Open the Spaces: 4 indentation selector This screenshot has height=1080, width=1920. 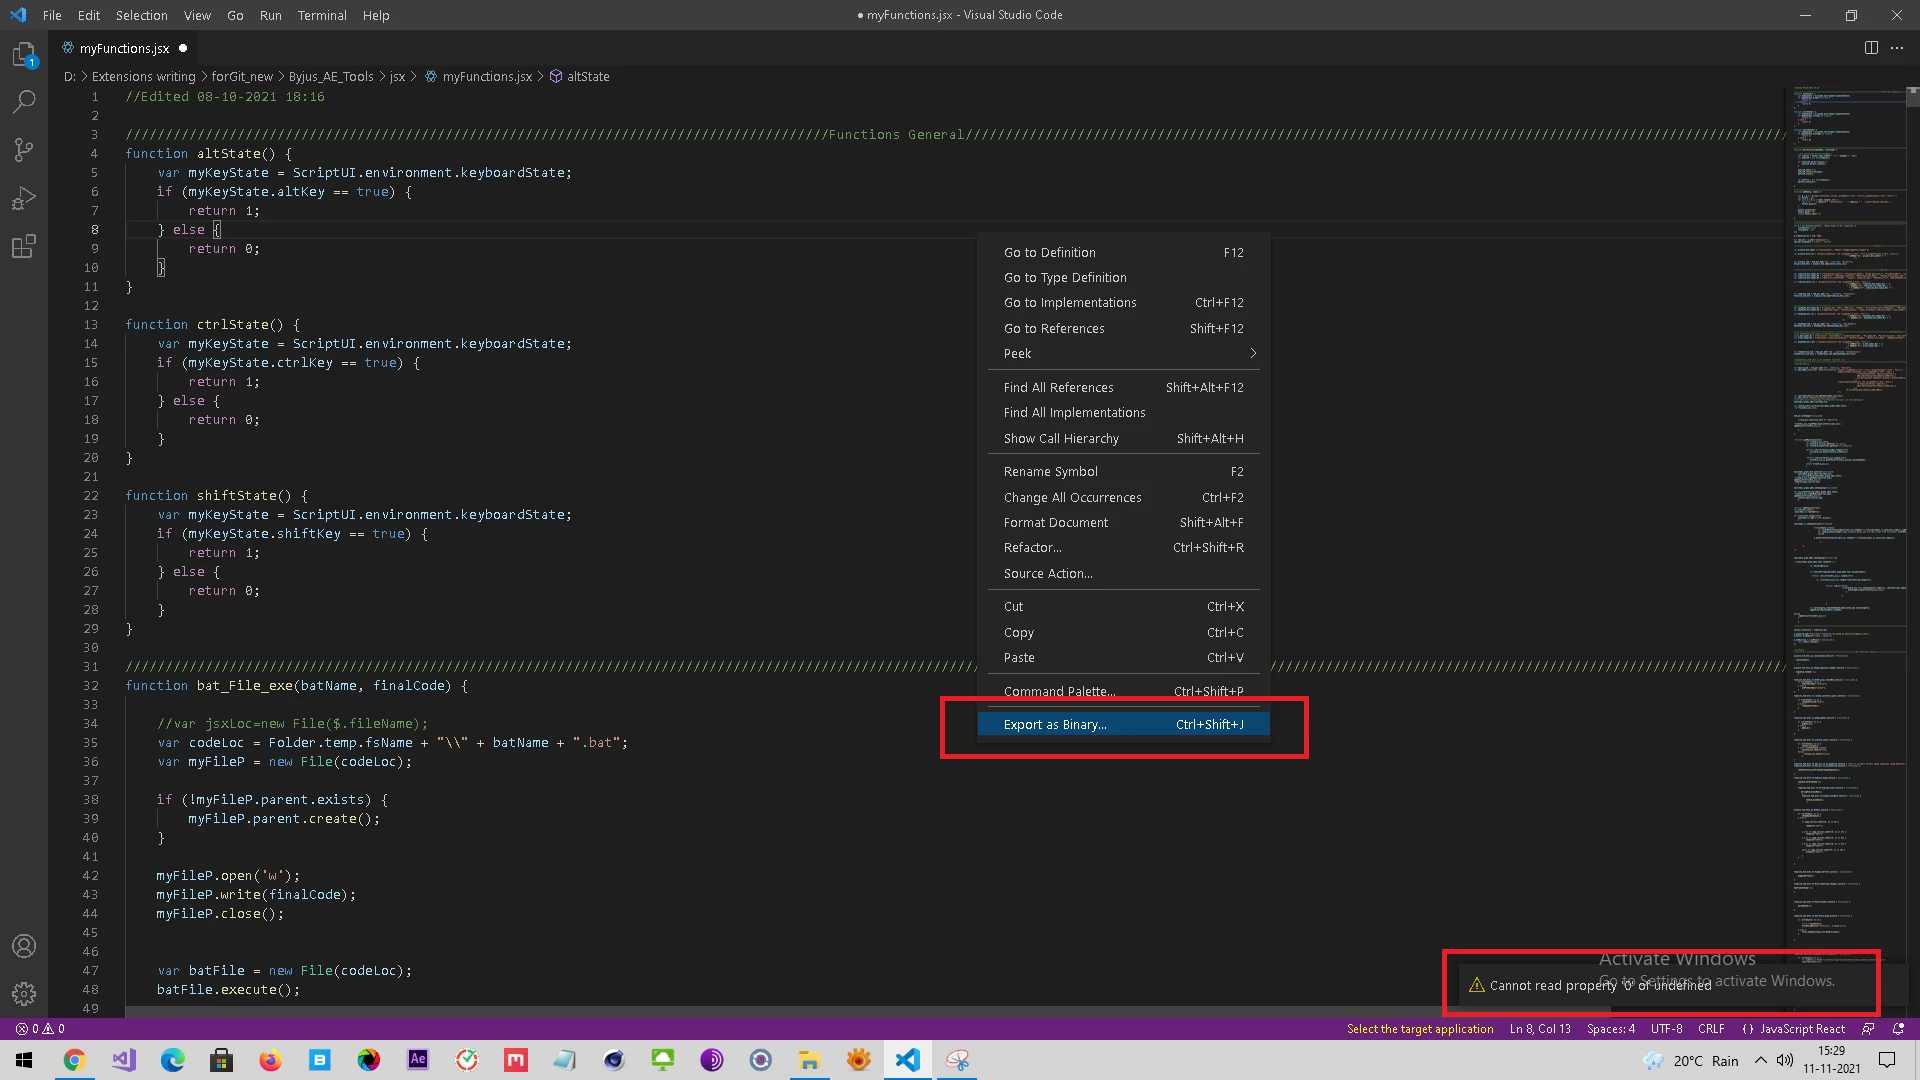1610,1028
